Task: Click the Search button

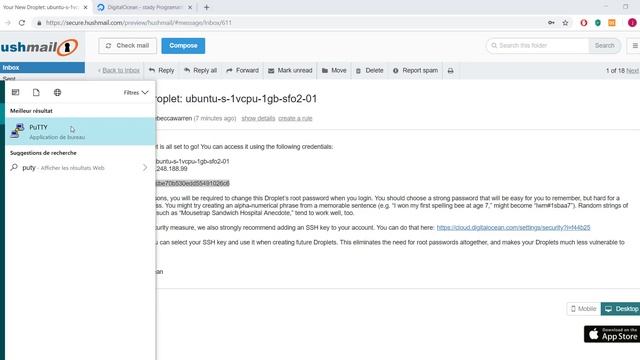Action: (x=604, y=46)
